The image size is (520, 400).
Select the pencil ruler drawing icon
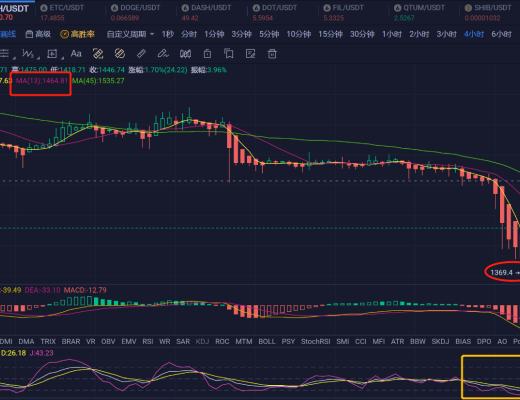[141, 54]
